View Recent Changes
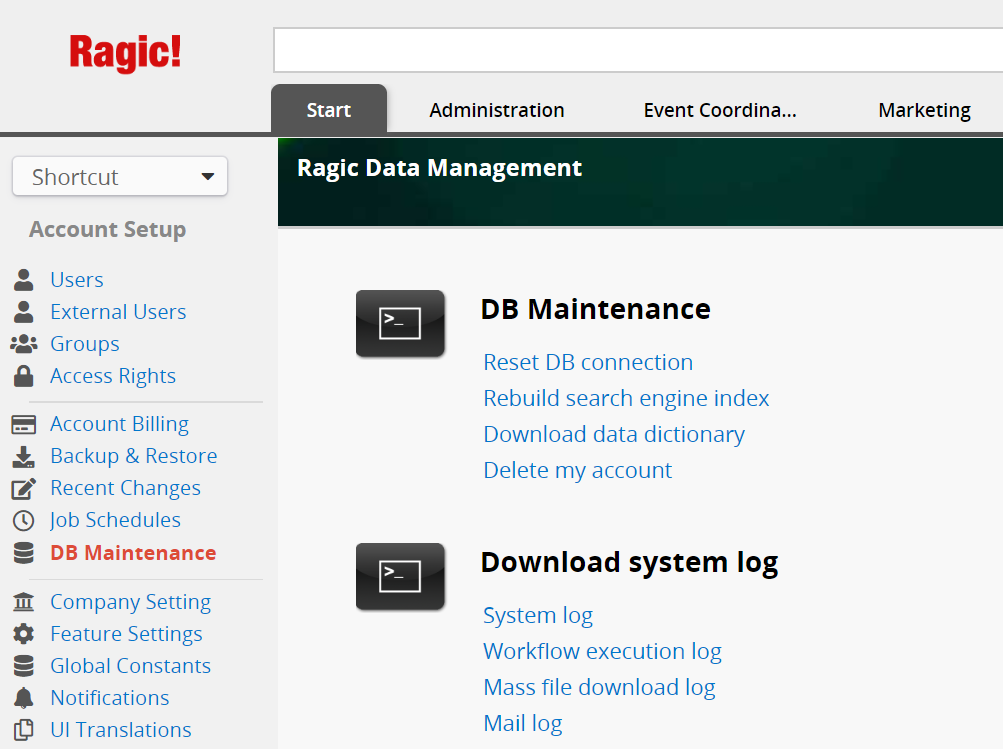1003x749 pixels. (125, 488)
